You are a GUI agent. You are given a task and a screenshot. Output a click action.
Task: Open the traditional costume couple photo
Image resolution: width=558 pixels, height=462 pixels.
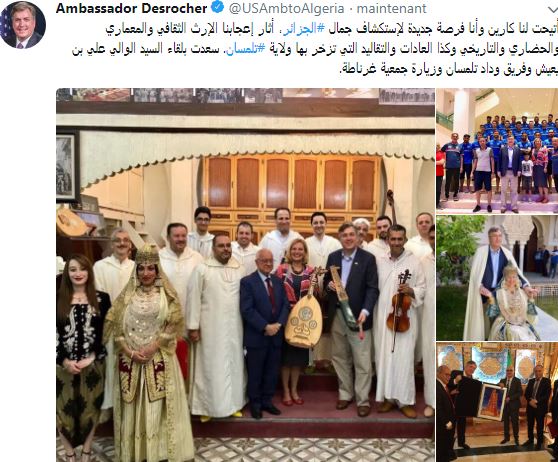[x=497, y=278]
